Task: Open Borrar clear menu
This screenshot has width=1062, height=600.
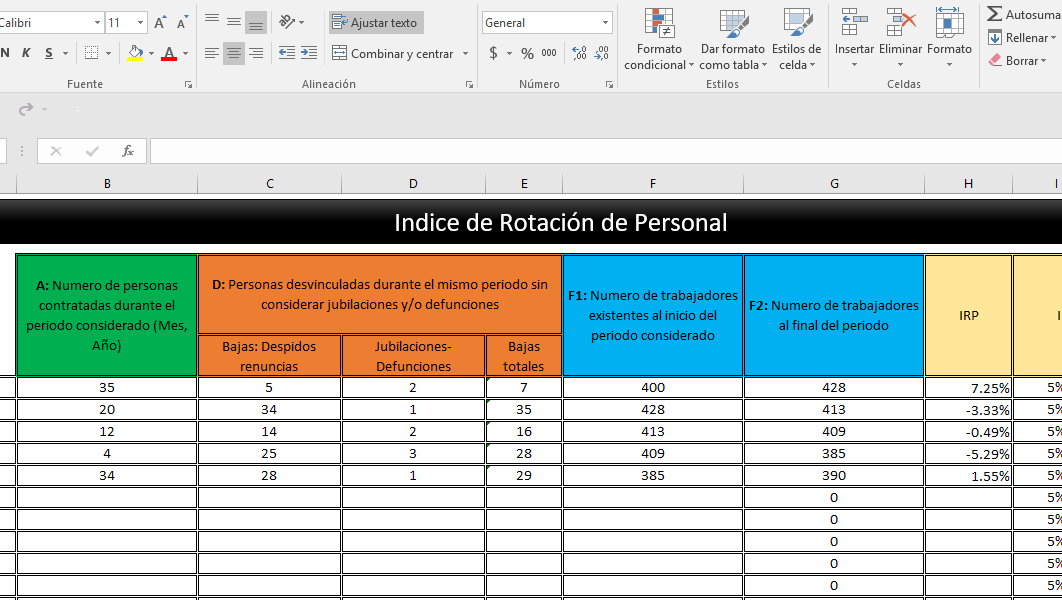Action: click(1017, 61)
